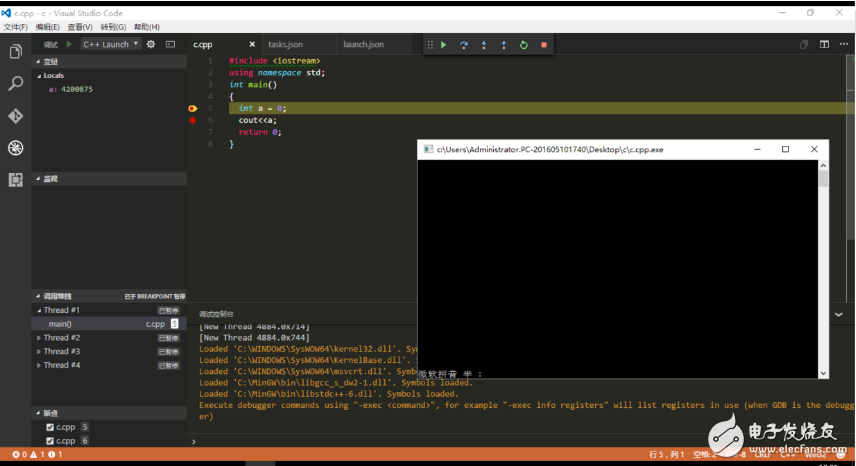Click 'return 0;' code on line 7
The height and width of the screenshot is (466, 856).
click(x=260, y=132)
